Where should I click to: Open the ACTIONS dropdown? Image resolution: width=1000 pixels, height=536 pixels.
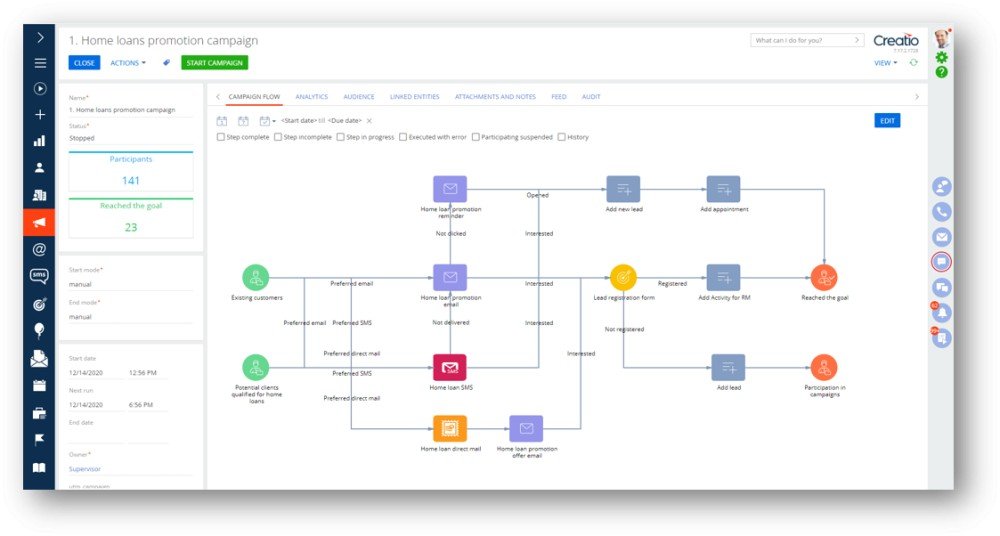(x=128, y=63)
